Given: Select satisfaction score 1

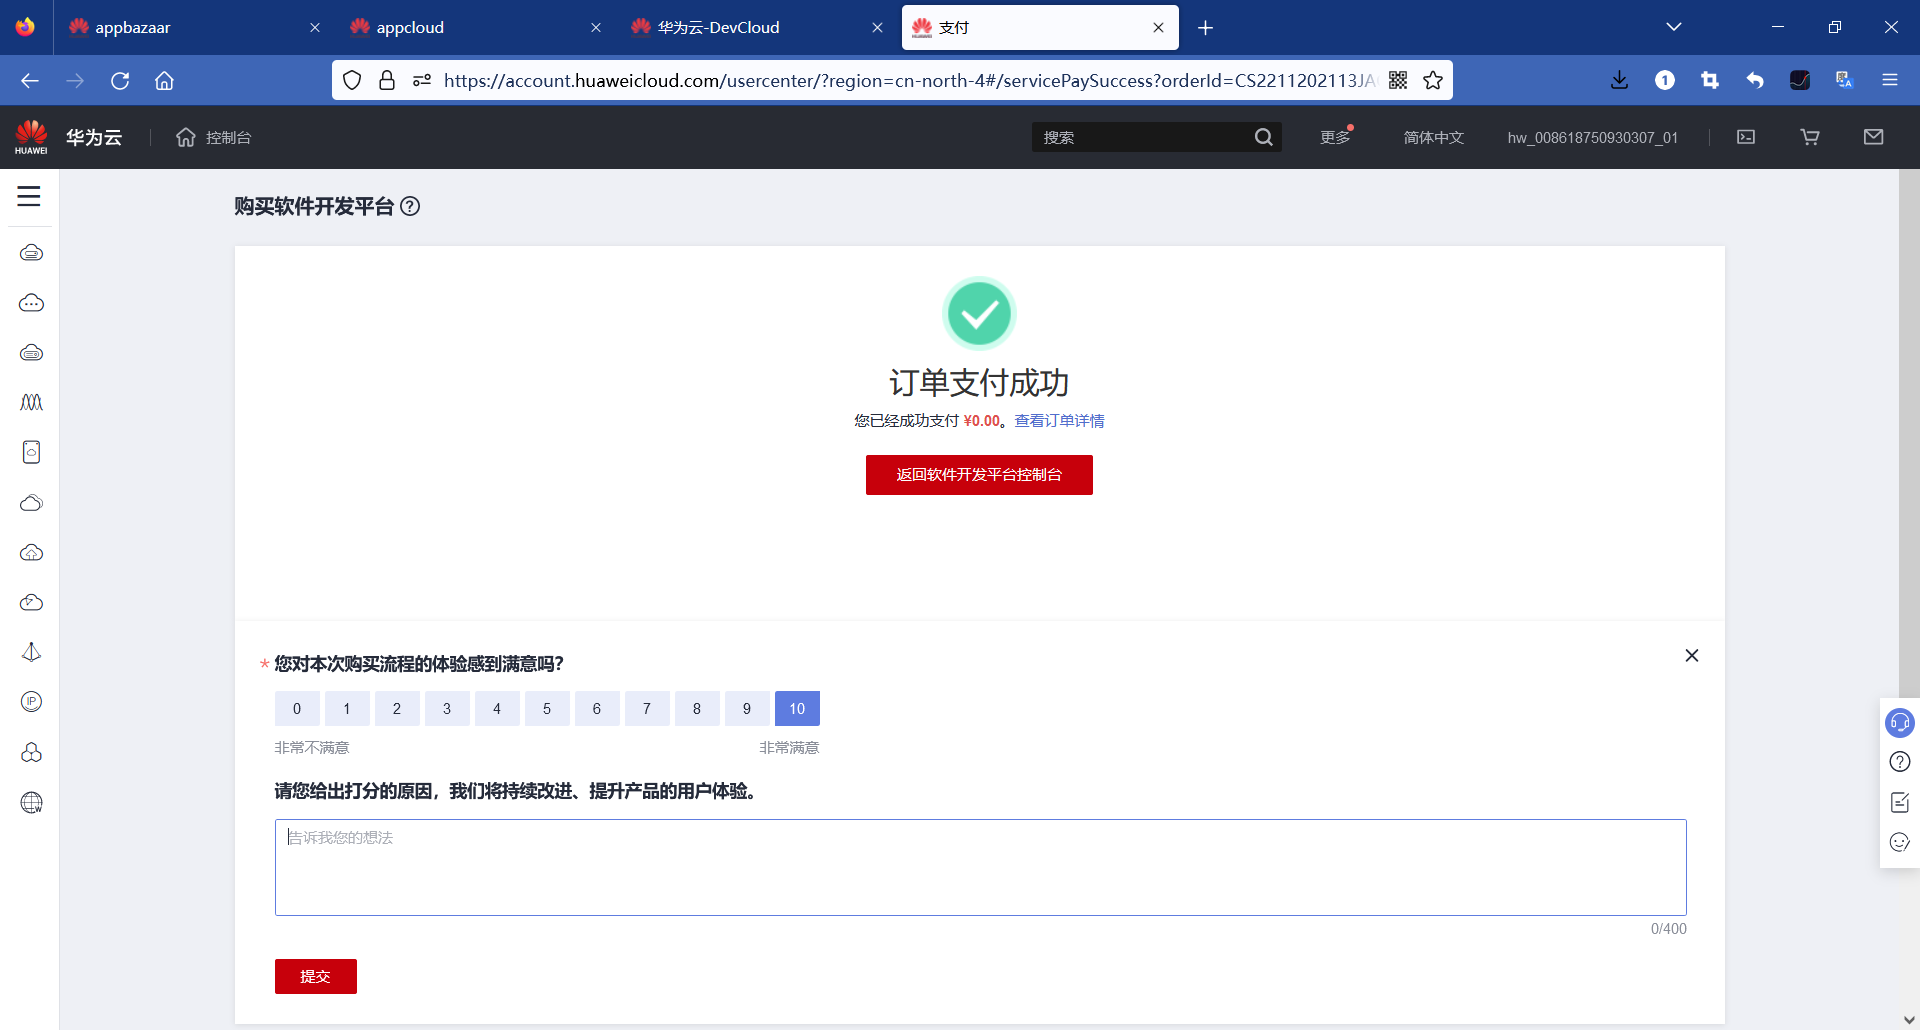Looking at the screenshot, I should tap(347, 708).
